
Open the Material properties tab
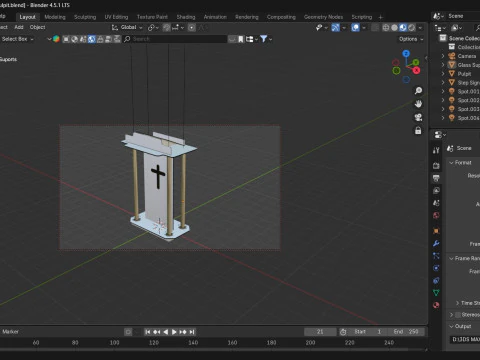click(x=436, y=305)
